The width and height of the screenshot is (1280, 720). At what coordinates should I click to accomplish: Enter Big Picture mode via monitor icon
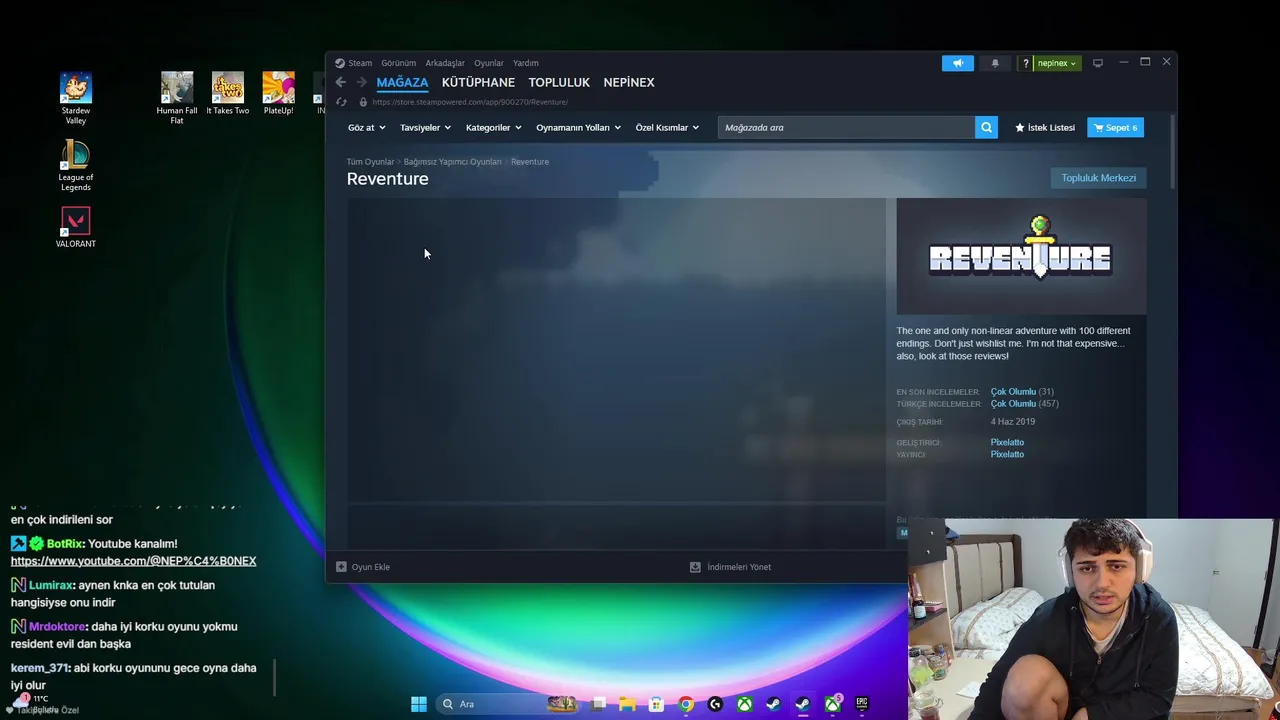[x=1098, y=63]
